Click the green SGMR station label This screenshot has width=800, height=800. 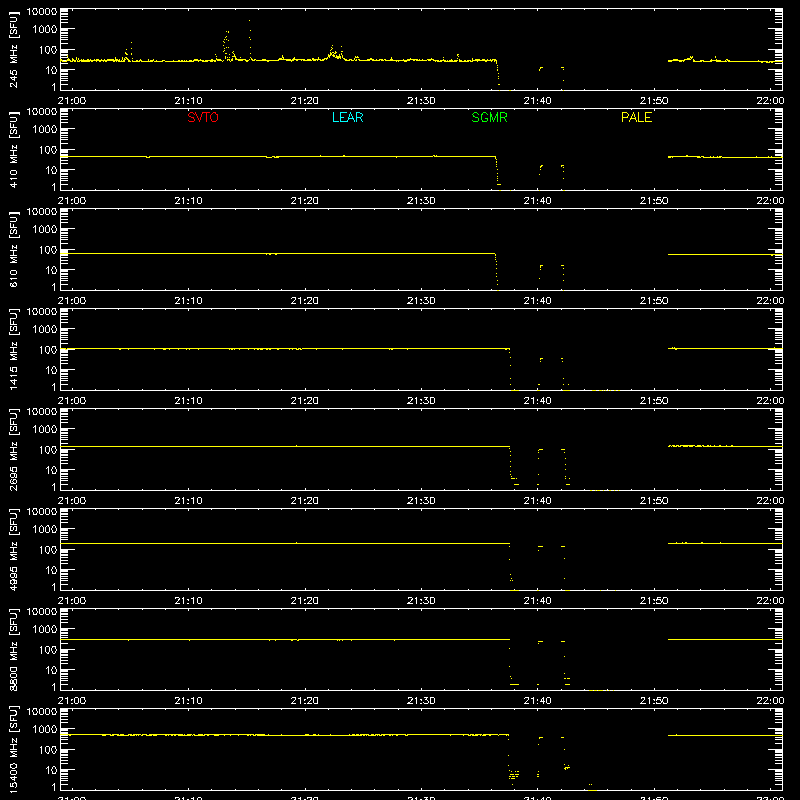(x=489, y=117)
